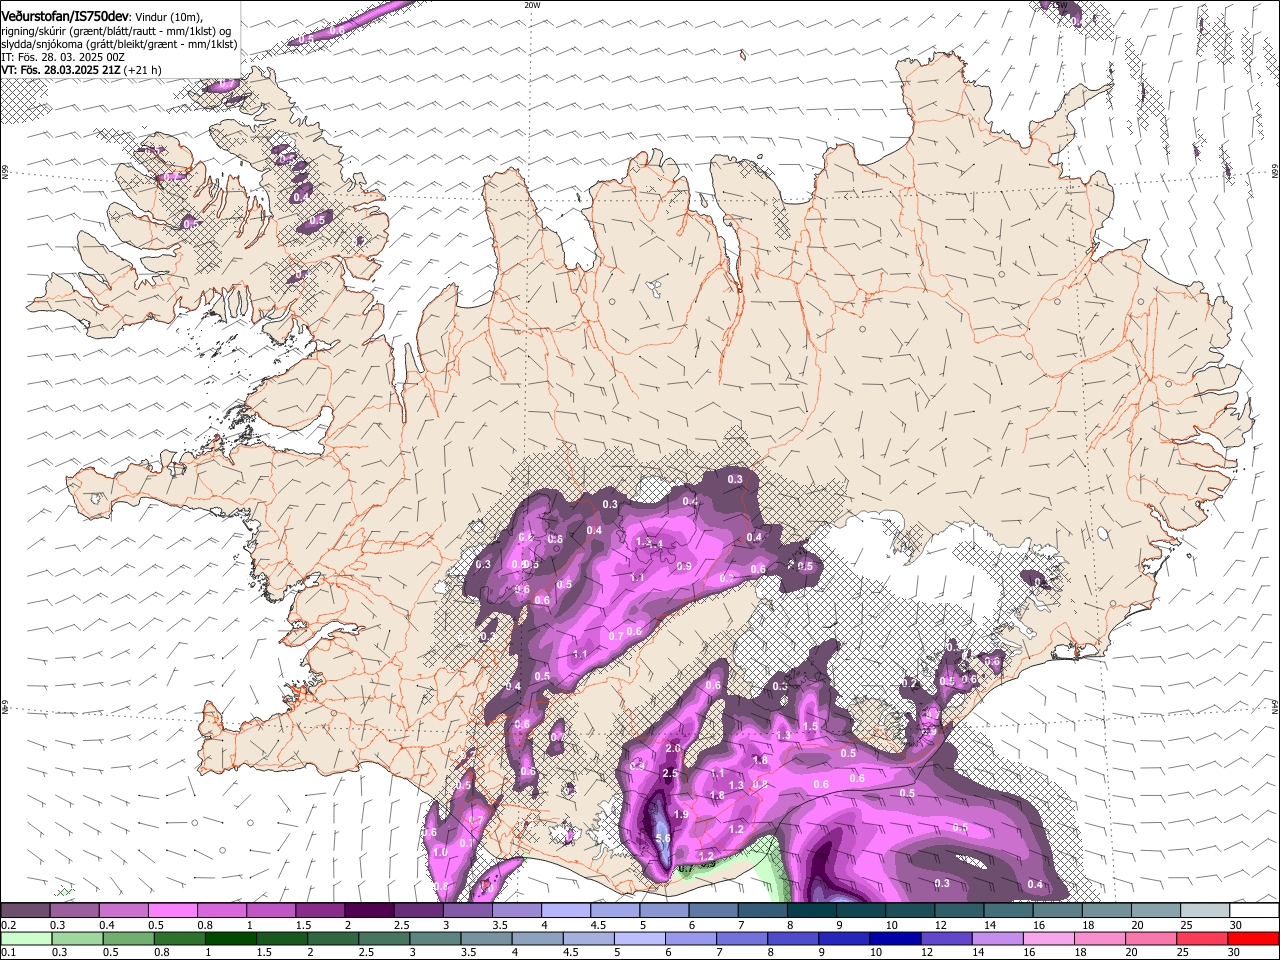Image resolution: width=1280 pixels, height=960 pixels.
Task: Click the 1.9 precipitation value on the map
Action: point(681,815)
